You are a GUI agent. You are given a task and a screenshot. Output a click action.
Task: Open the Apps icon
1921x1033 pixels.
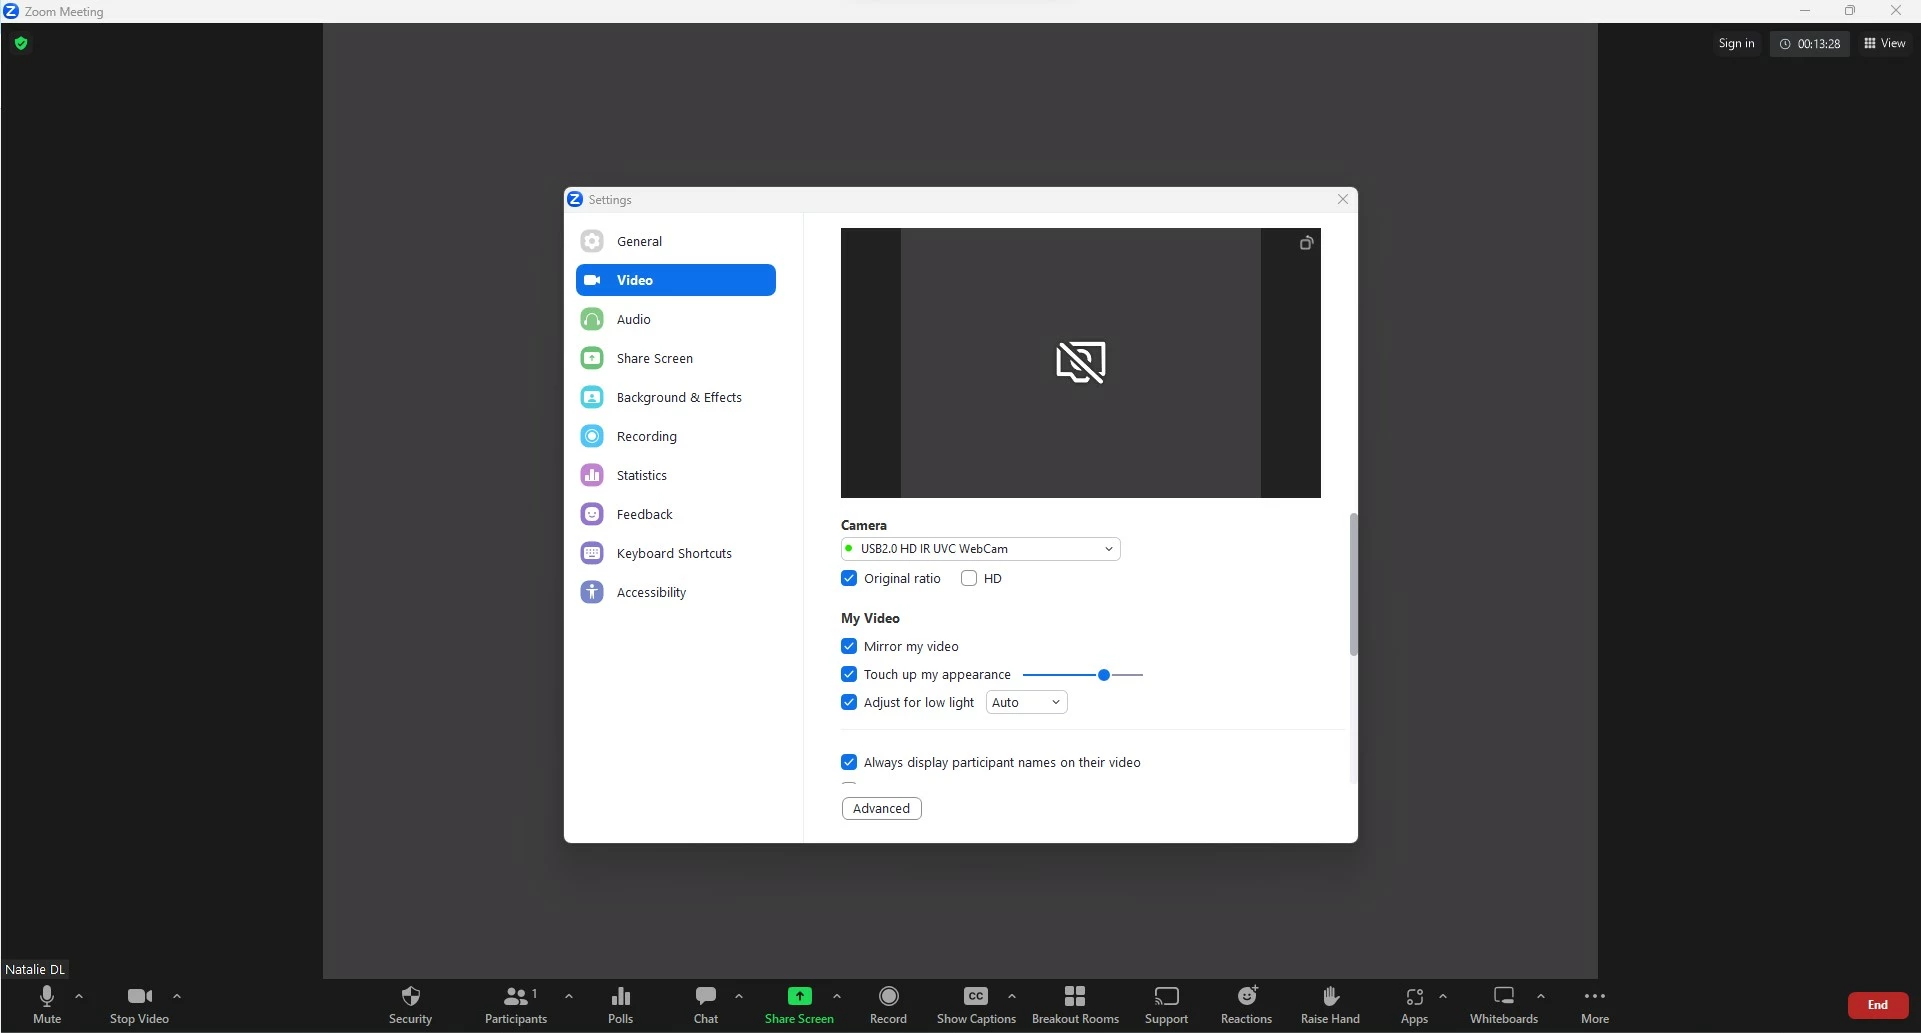(1414, 996)
